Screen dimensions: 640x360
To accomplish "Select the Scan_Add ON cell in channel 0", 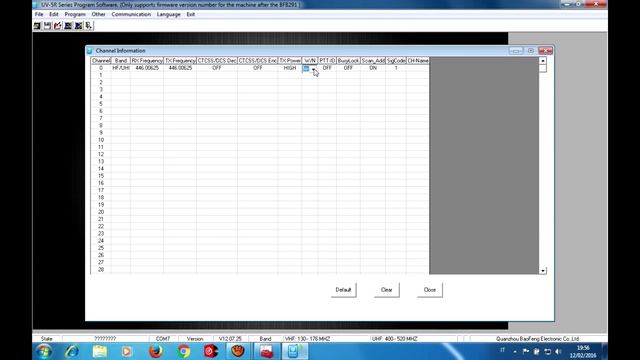I will point(373,68).
